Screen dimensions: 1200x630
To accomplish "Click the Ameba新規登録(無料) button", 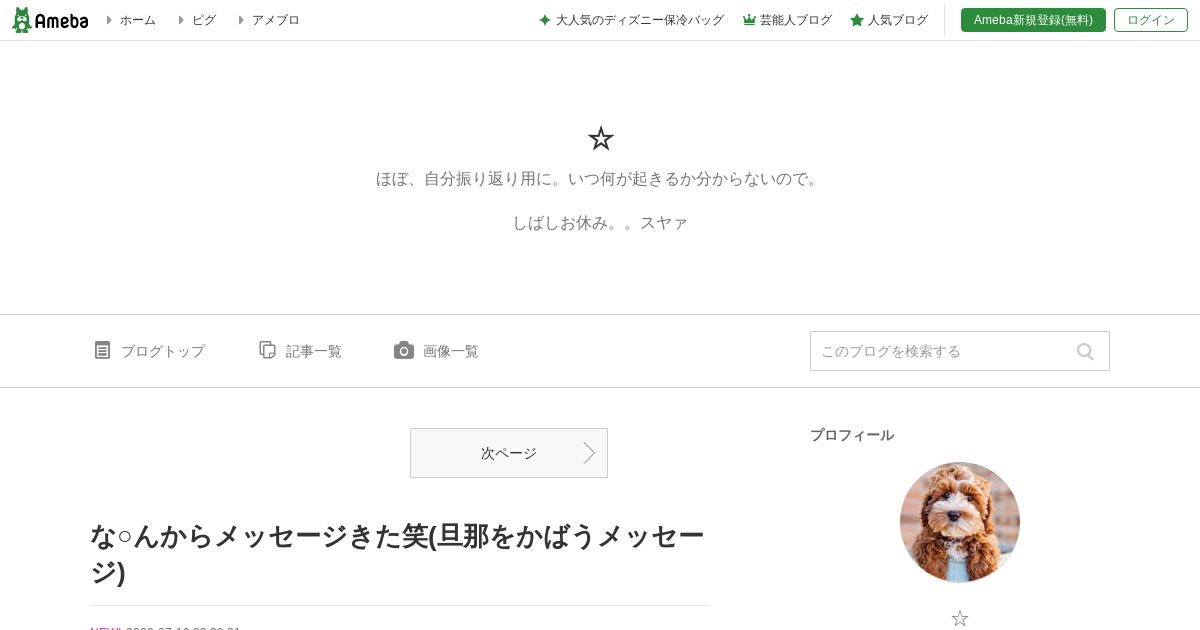I will (1033, 20).
